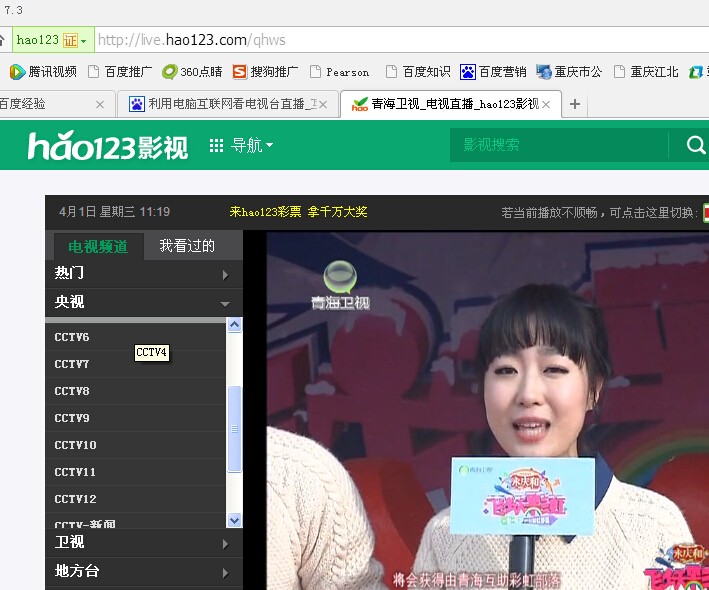
Task: Click the search magnifier icon
Action: point(696,145)
